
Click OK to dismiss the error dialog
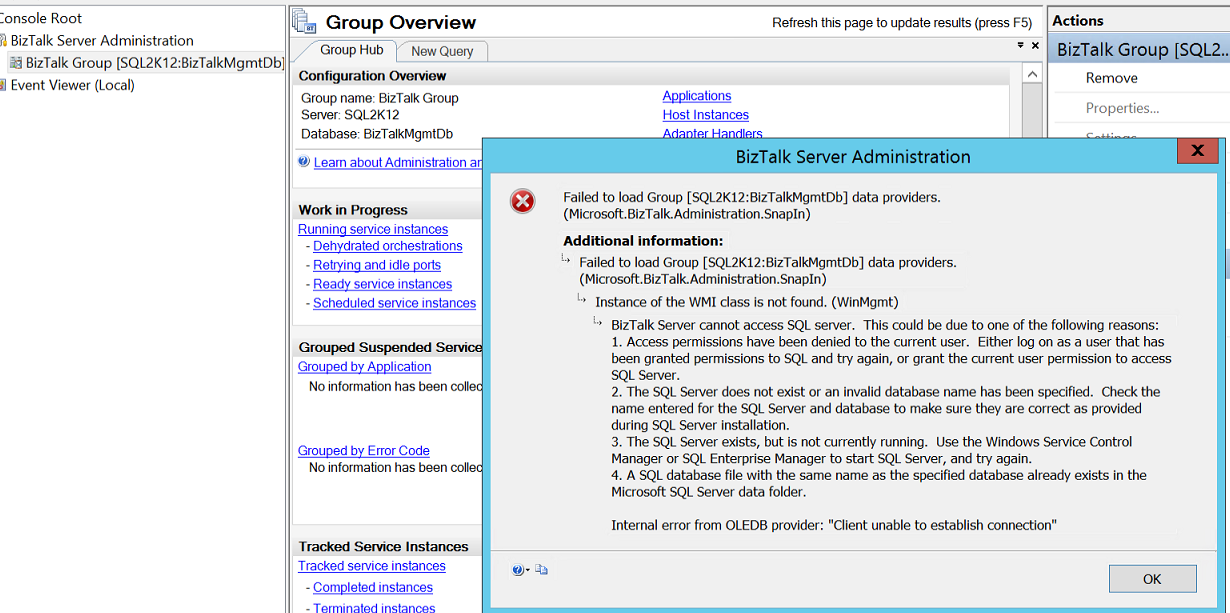pyautogui.click(x=1152, y=579)
